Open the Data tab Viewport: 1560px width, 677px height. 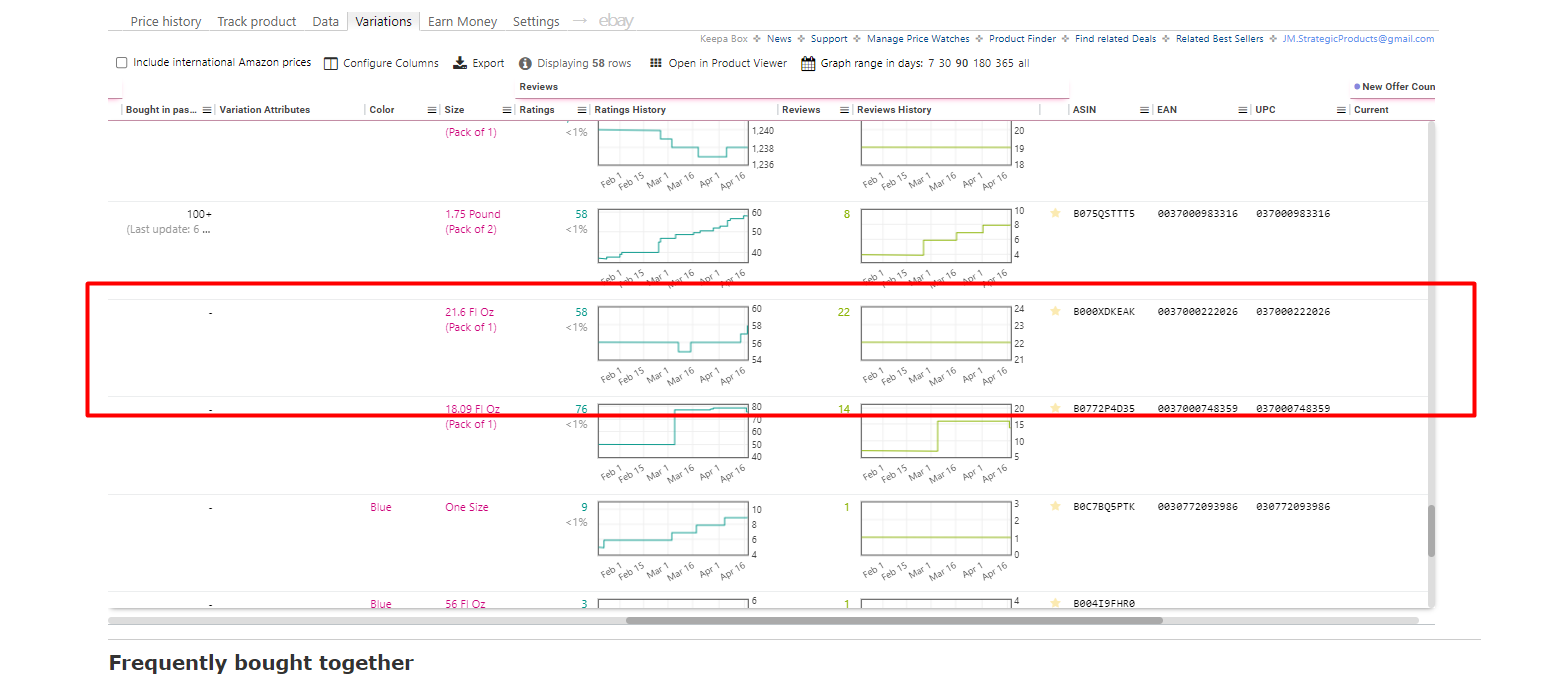(x=325, y=21)
